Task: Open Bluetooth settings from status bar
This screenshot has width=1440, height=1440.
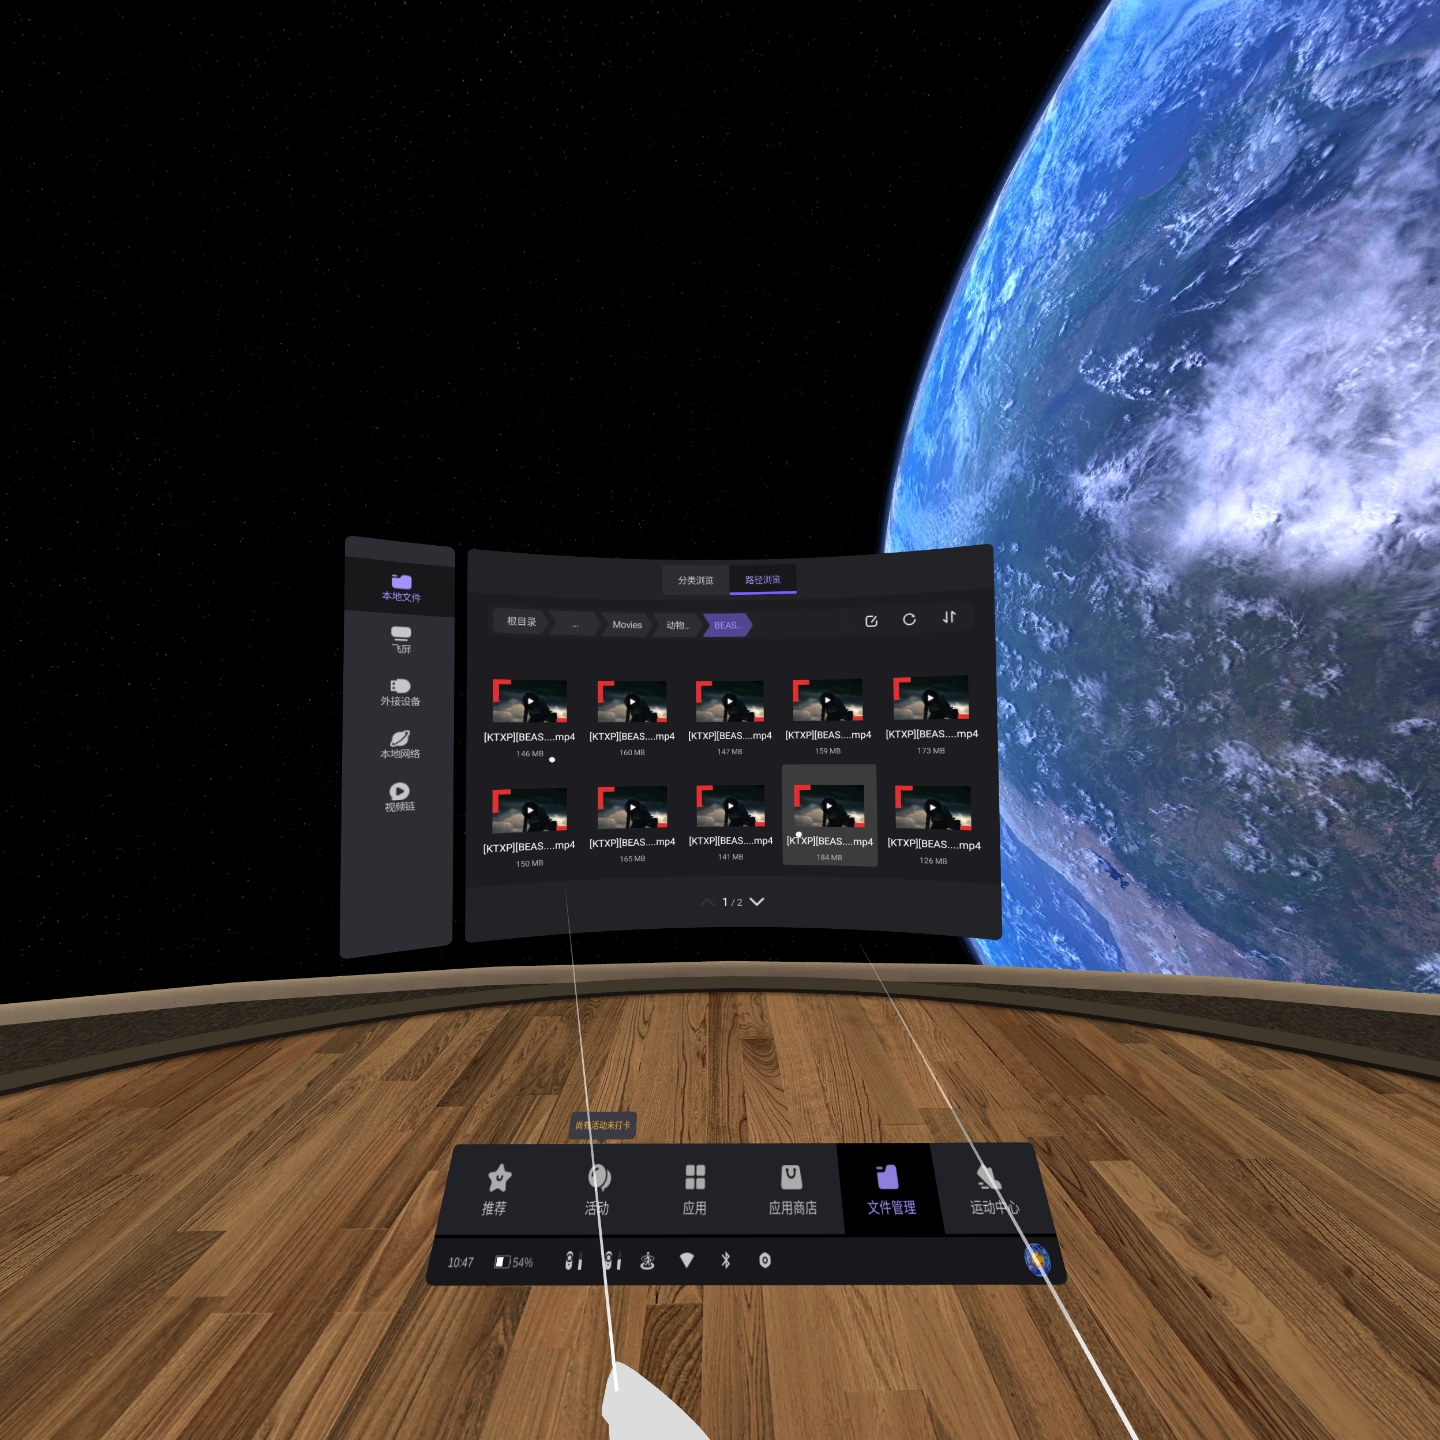Action: pos(726,1260)
